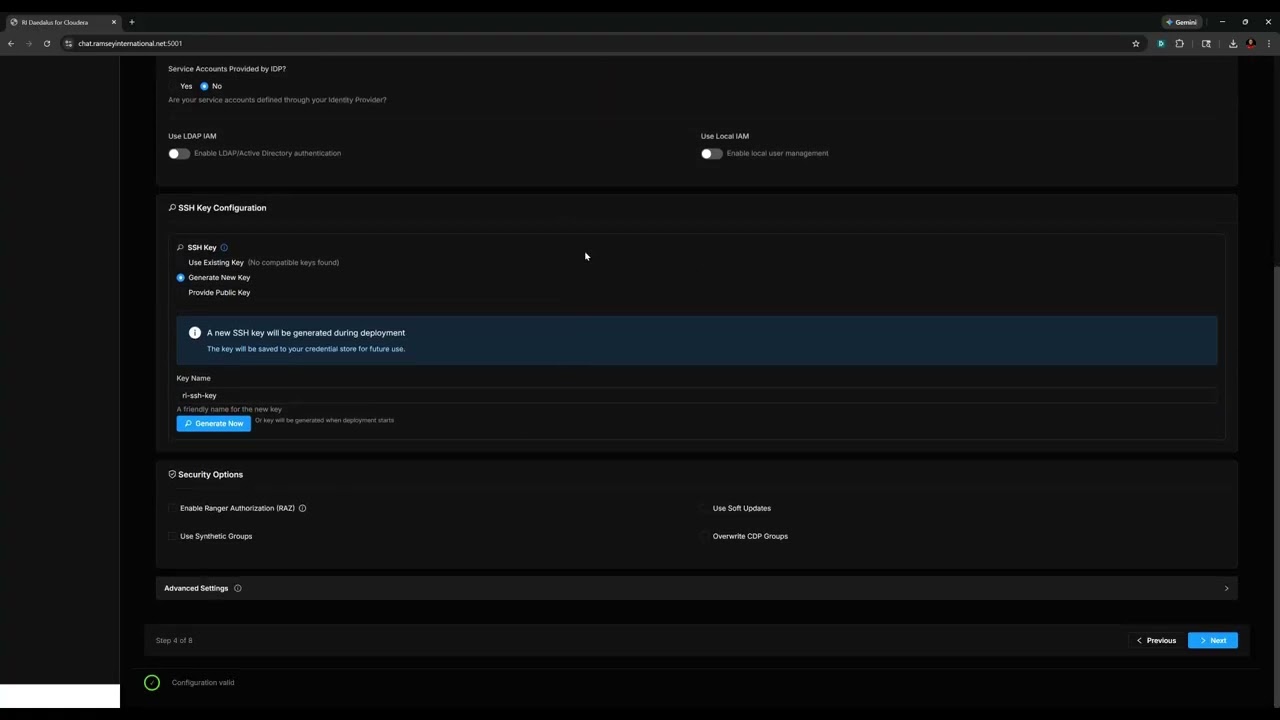Enable Use Synthetic Groups checkbox
This screenshot has height=720, width=1280.
[173, 536]
